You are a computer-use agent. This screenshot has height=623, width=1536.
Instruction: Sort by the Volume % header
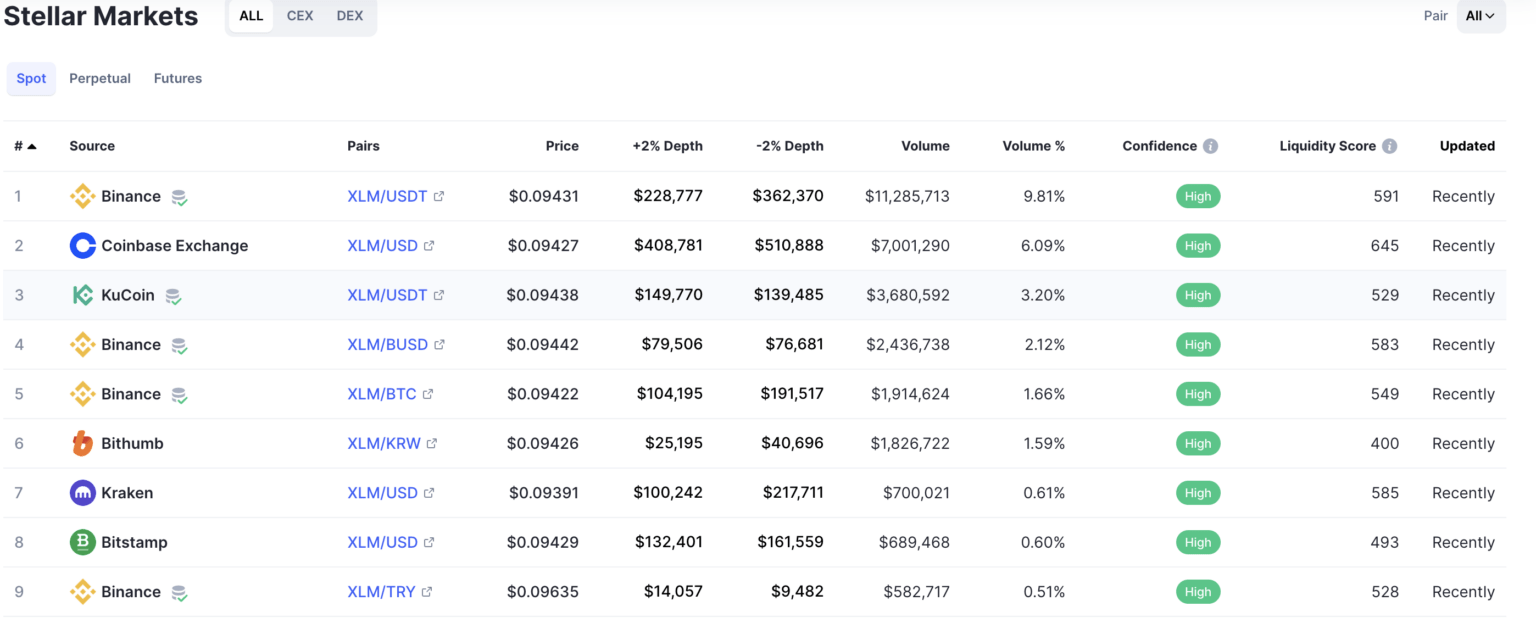[x=1034, y=146]
